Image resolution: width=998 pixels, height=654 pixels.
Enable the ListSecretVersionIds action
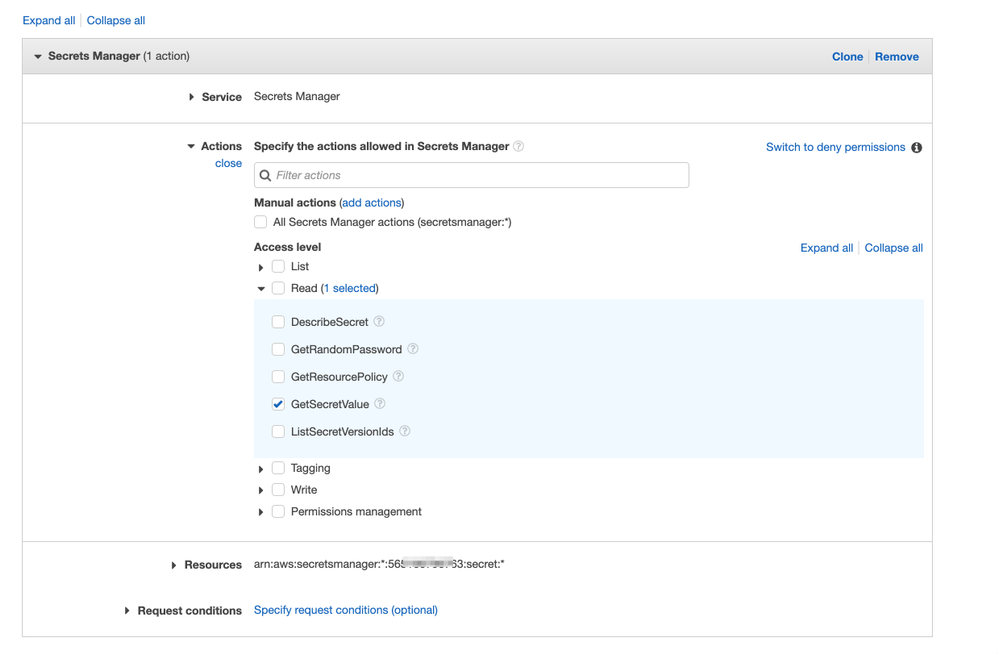click(278, 431)
